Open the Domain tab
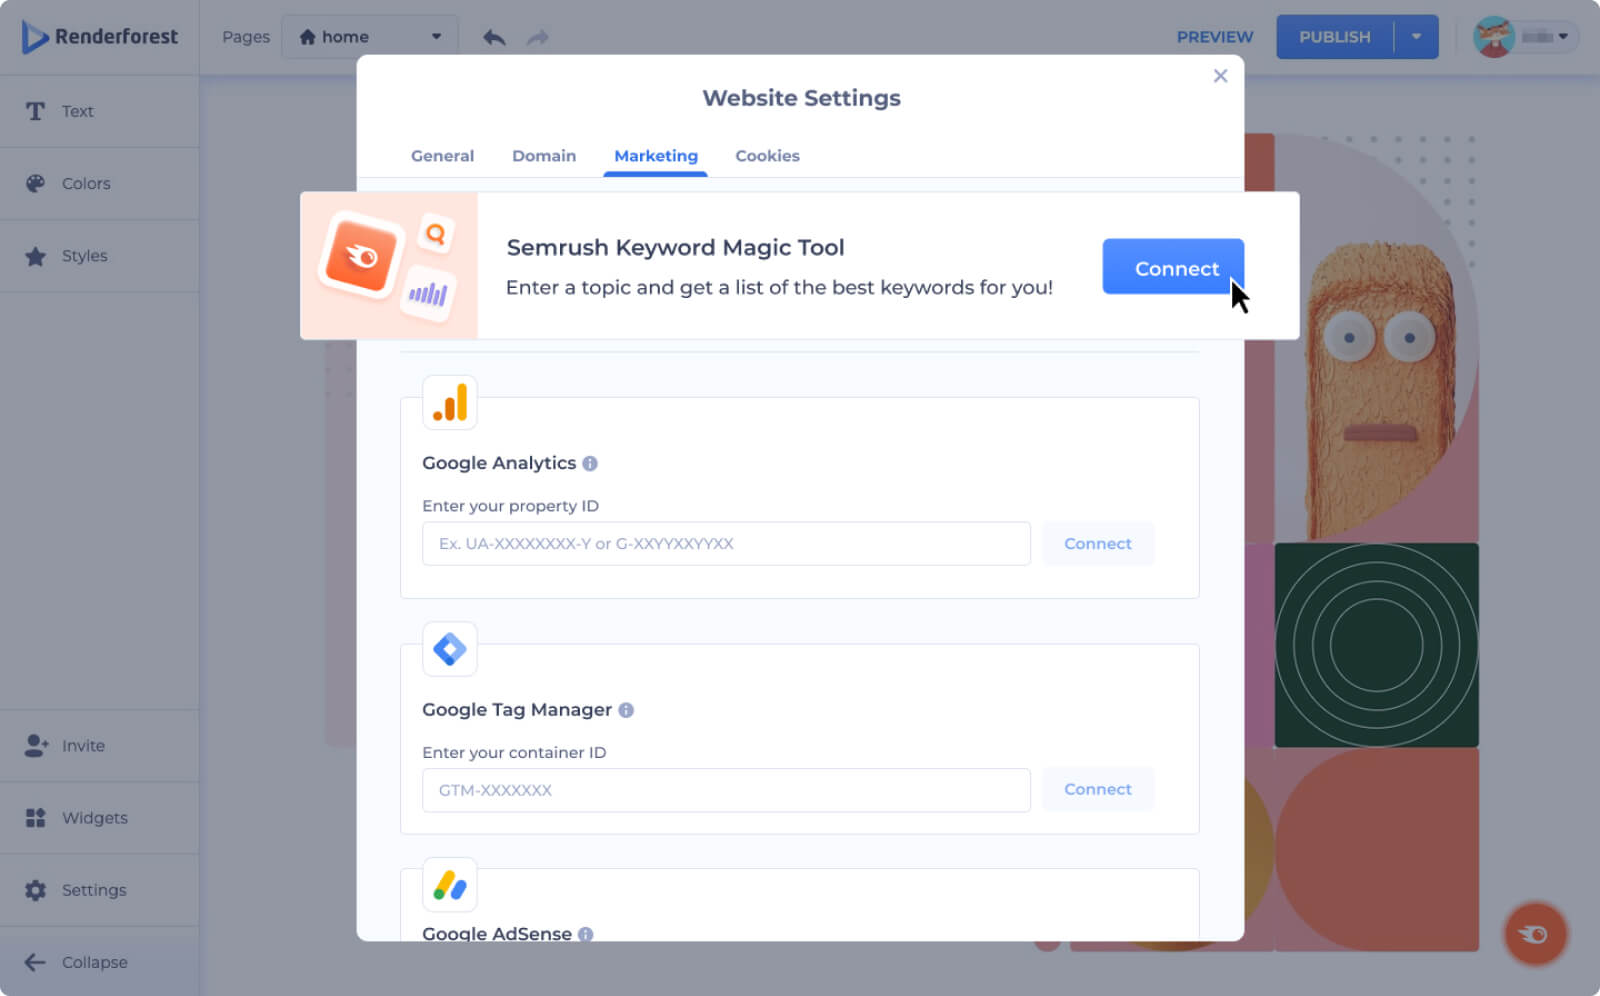1600x996 pixels. 544,156
